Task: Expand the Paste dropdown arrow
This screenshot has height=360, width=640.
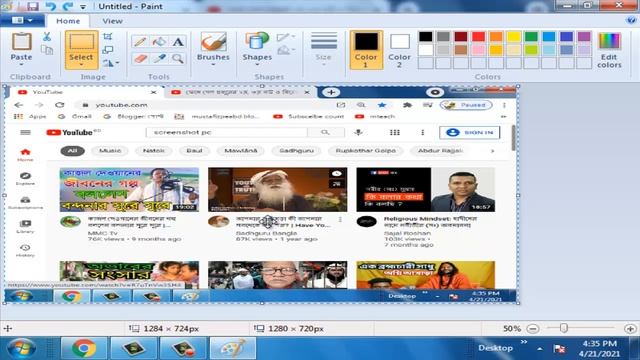Action: [21, 64]
